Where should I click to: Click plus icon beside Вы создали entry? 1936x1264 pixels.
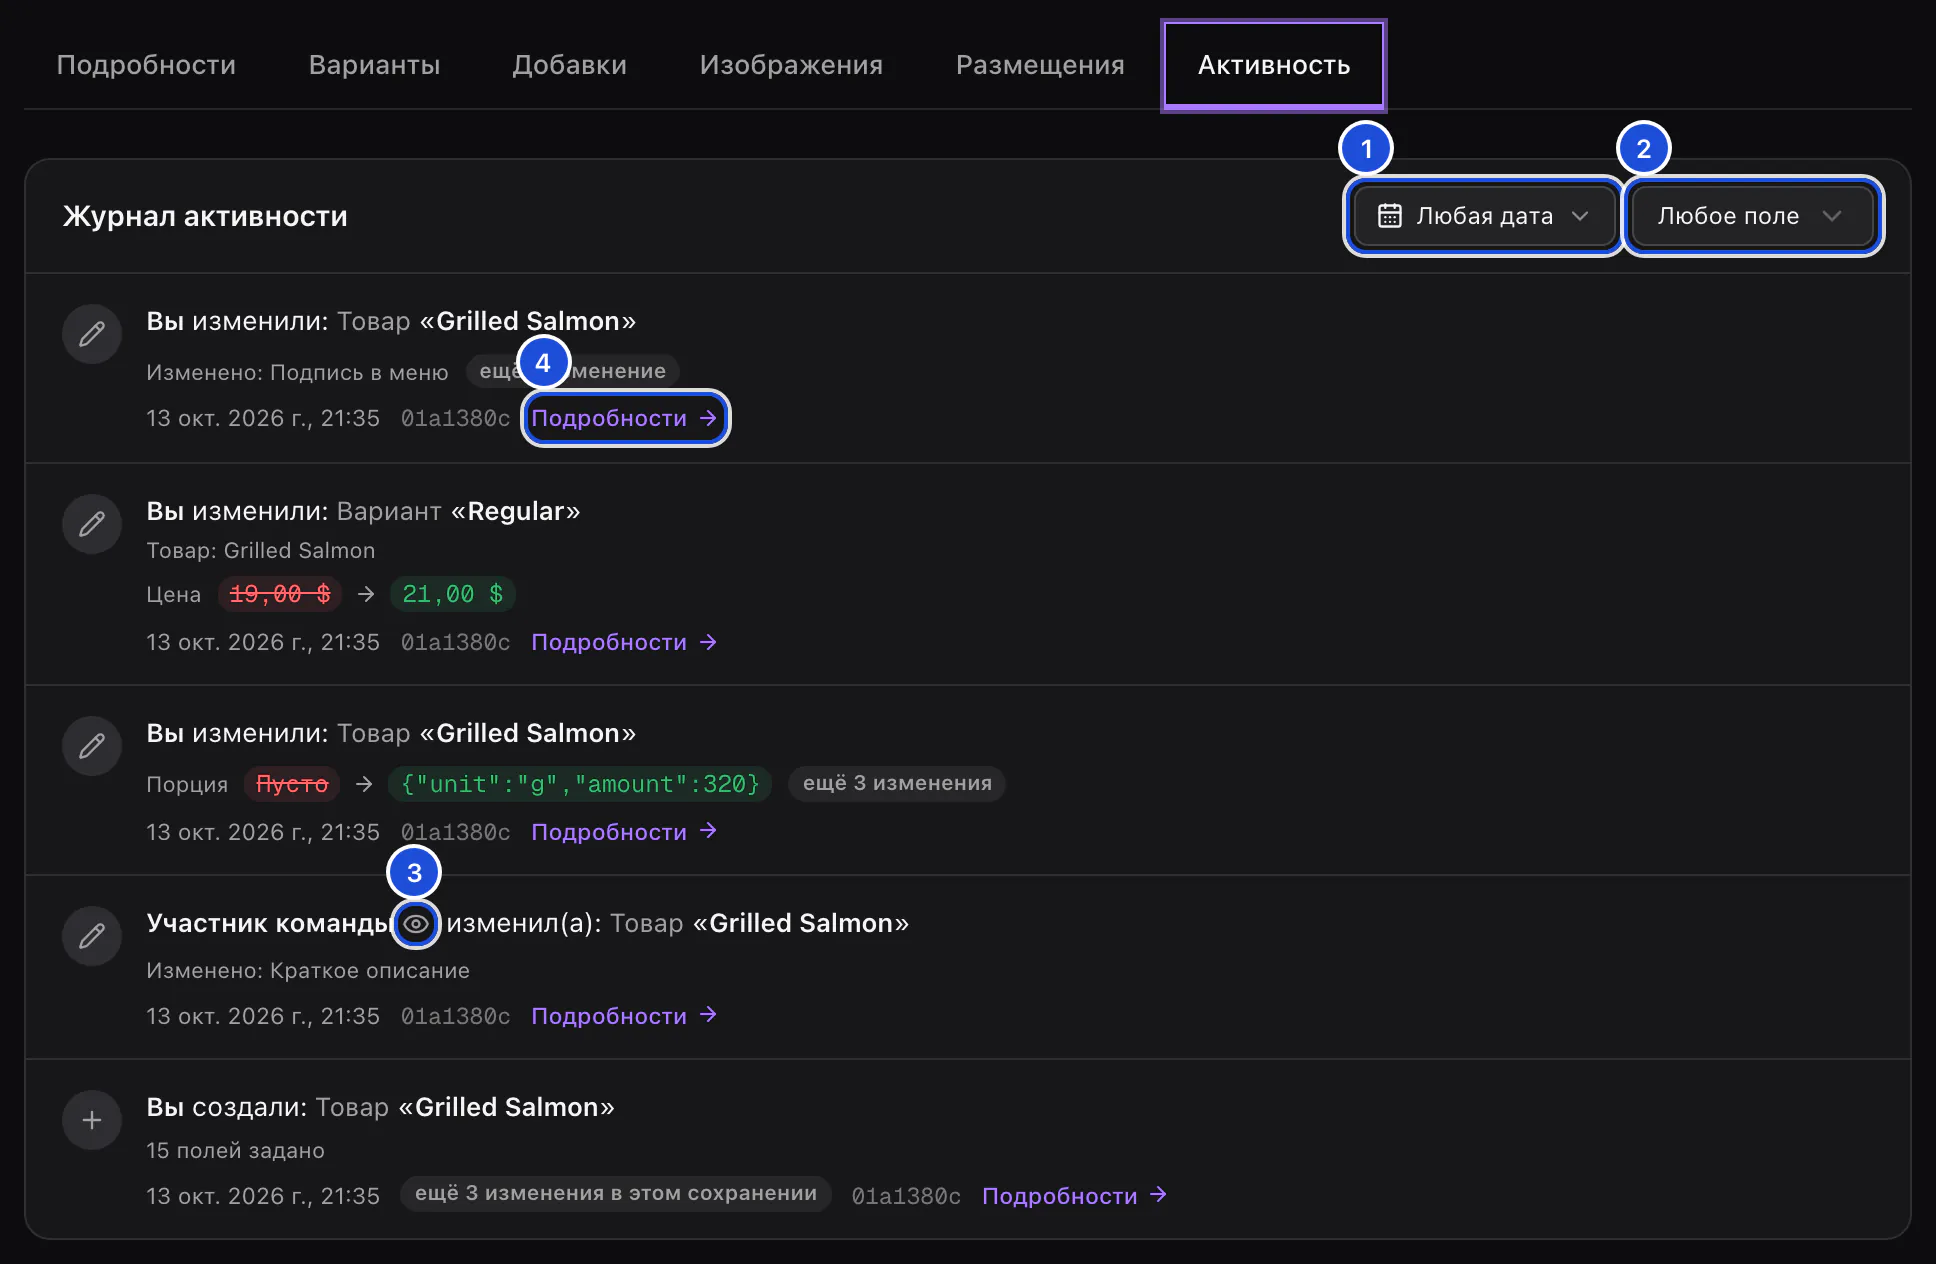[92, 1120]
